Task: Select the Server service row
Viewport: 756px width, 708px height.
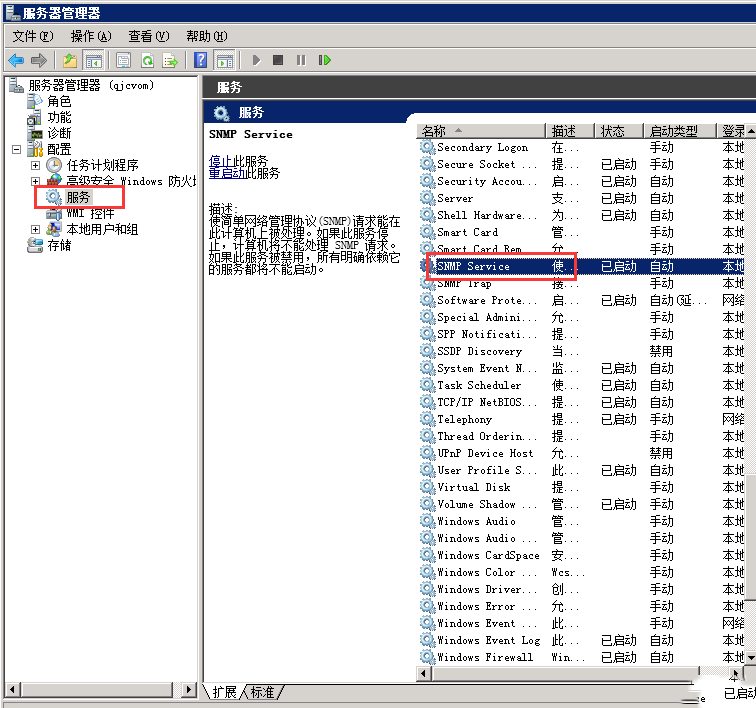Action: (581, 198)
